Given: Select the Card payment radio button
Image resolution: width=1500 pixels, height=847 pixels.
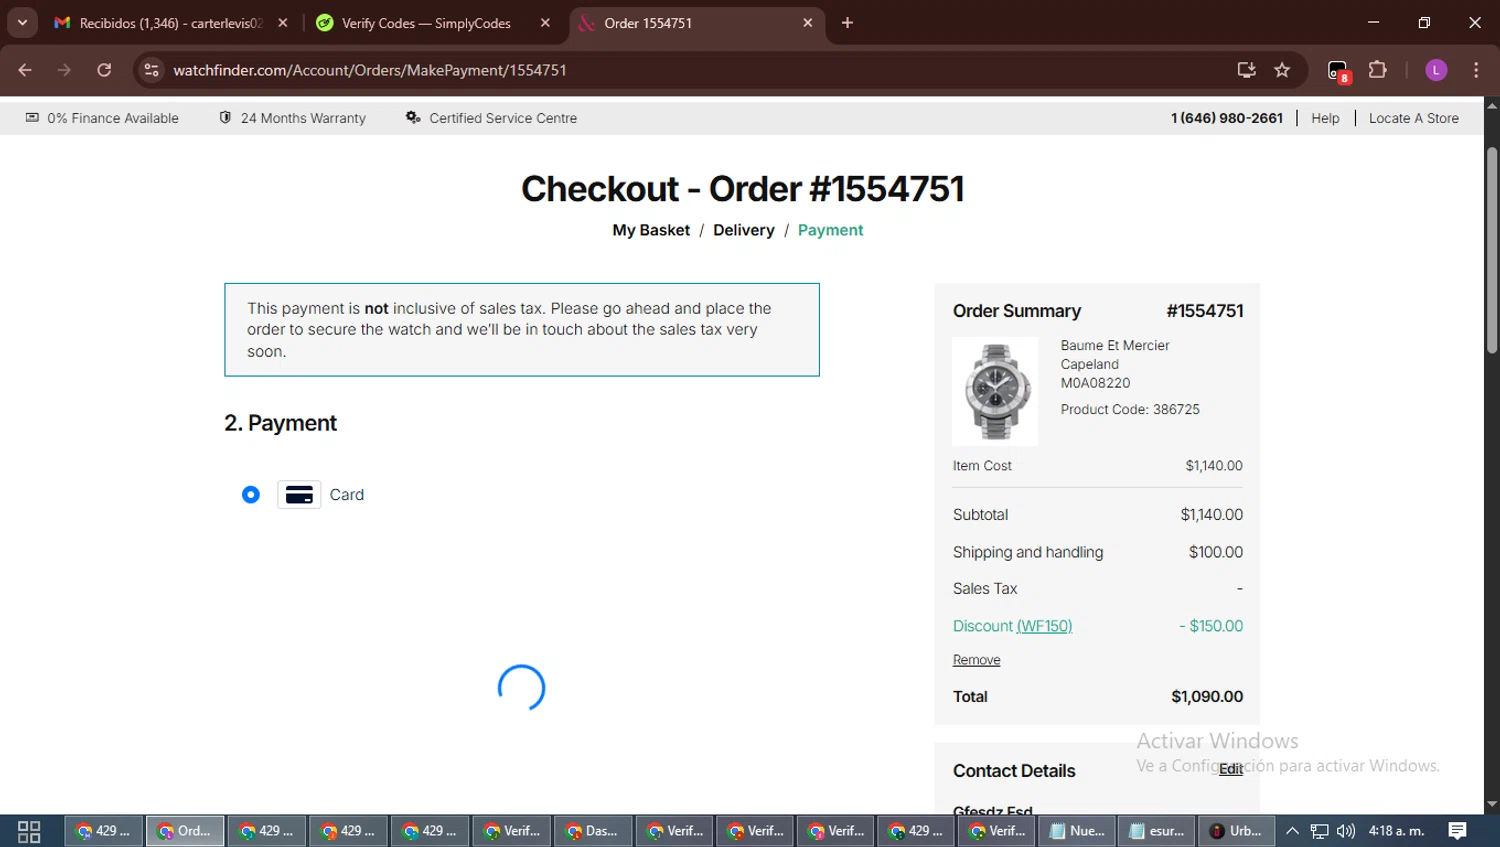Looking at the screenshot, I should coord(251,495).
